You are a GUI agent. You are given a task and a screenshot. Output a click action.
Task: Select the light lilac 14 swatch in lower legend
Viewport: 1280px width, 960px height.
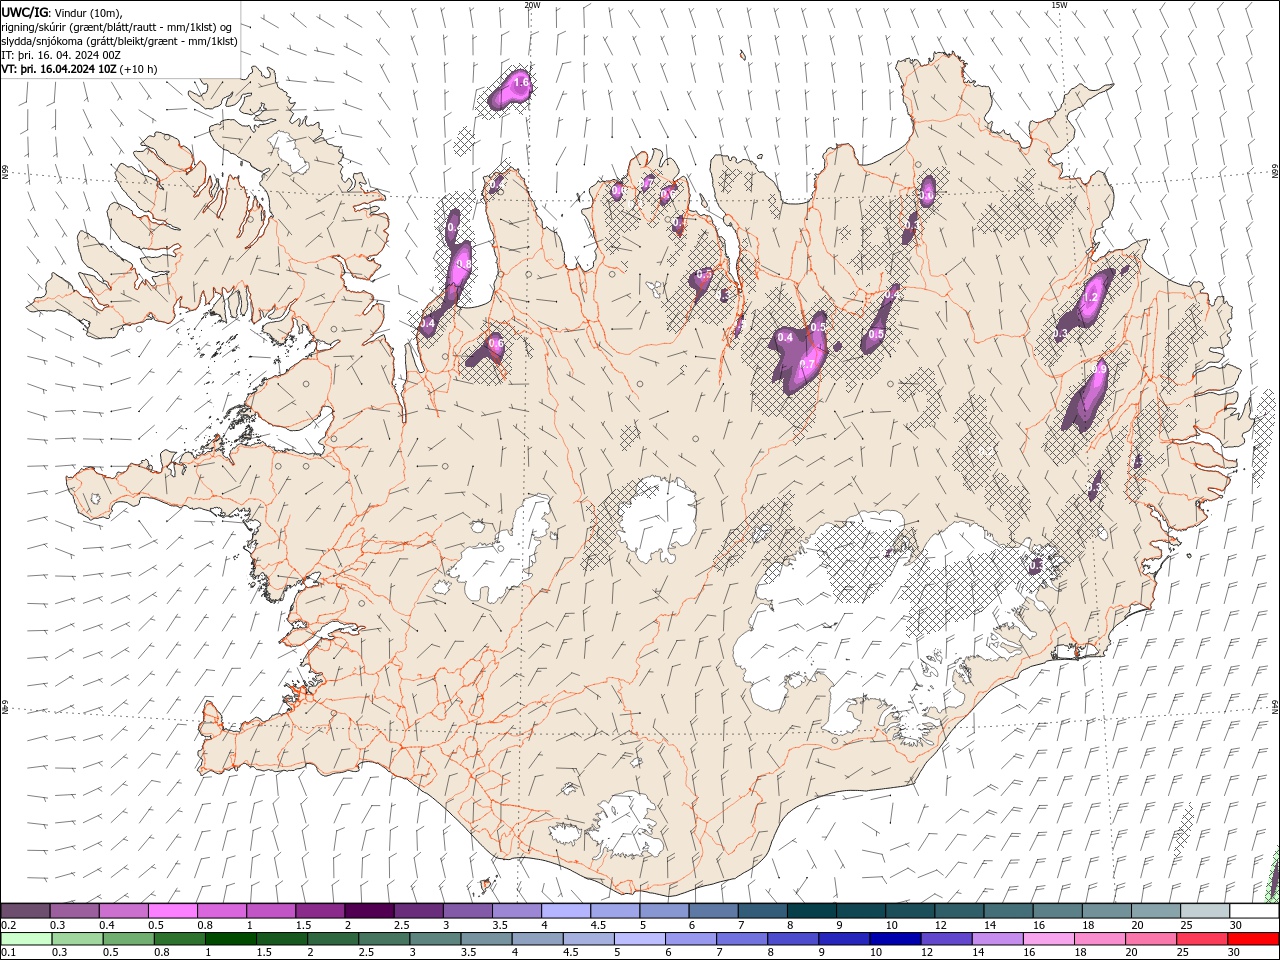pyautogui.click(x=997, y=939)
